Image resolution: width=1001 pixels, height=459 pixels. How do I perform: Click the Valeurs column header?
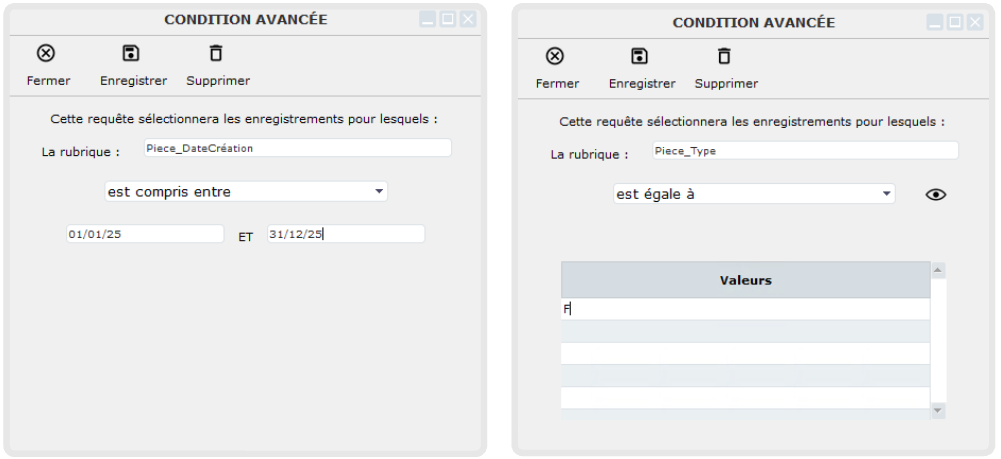tap(745, 281)
